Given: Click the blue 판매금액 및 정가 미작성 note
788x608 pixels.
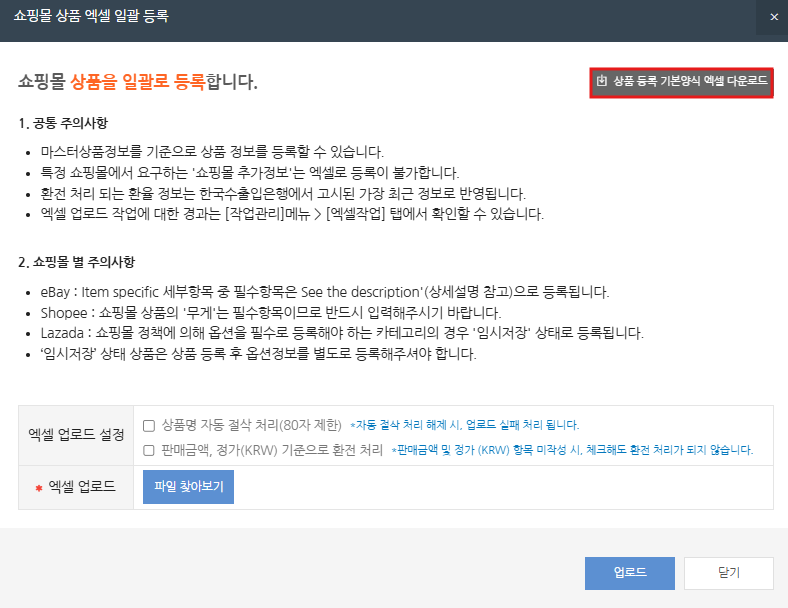Looking at the screenshot, I should tap(572, 451).
